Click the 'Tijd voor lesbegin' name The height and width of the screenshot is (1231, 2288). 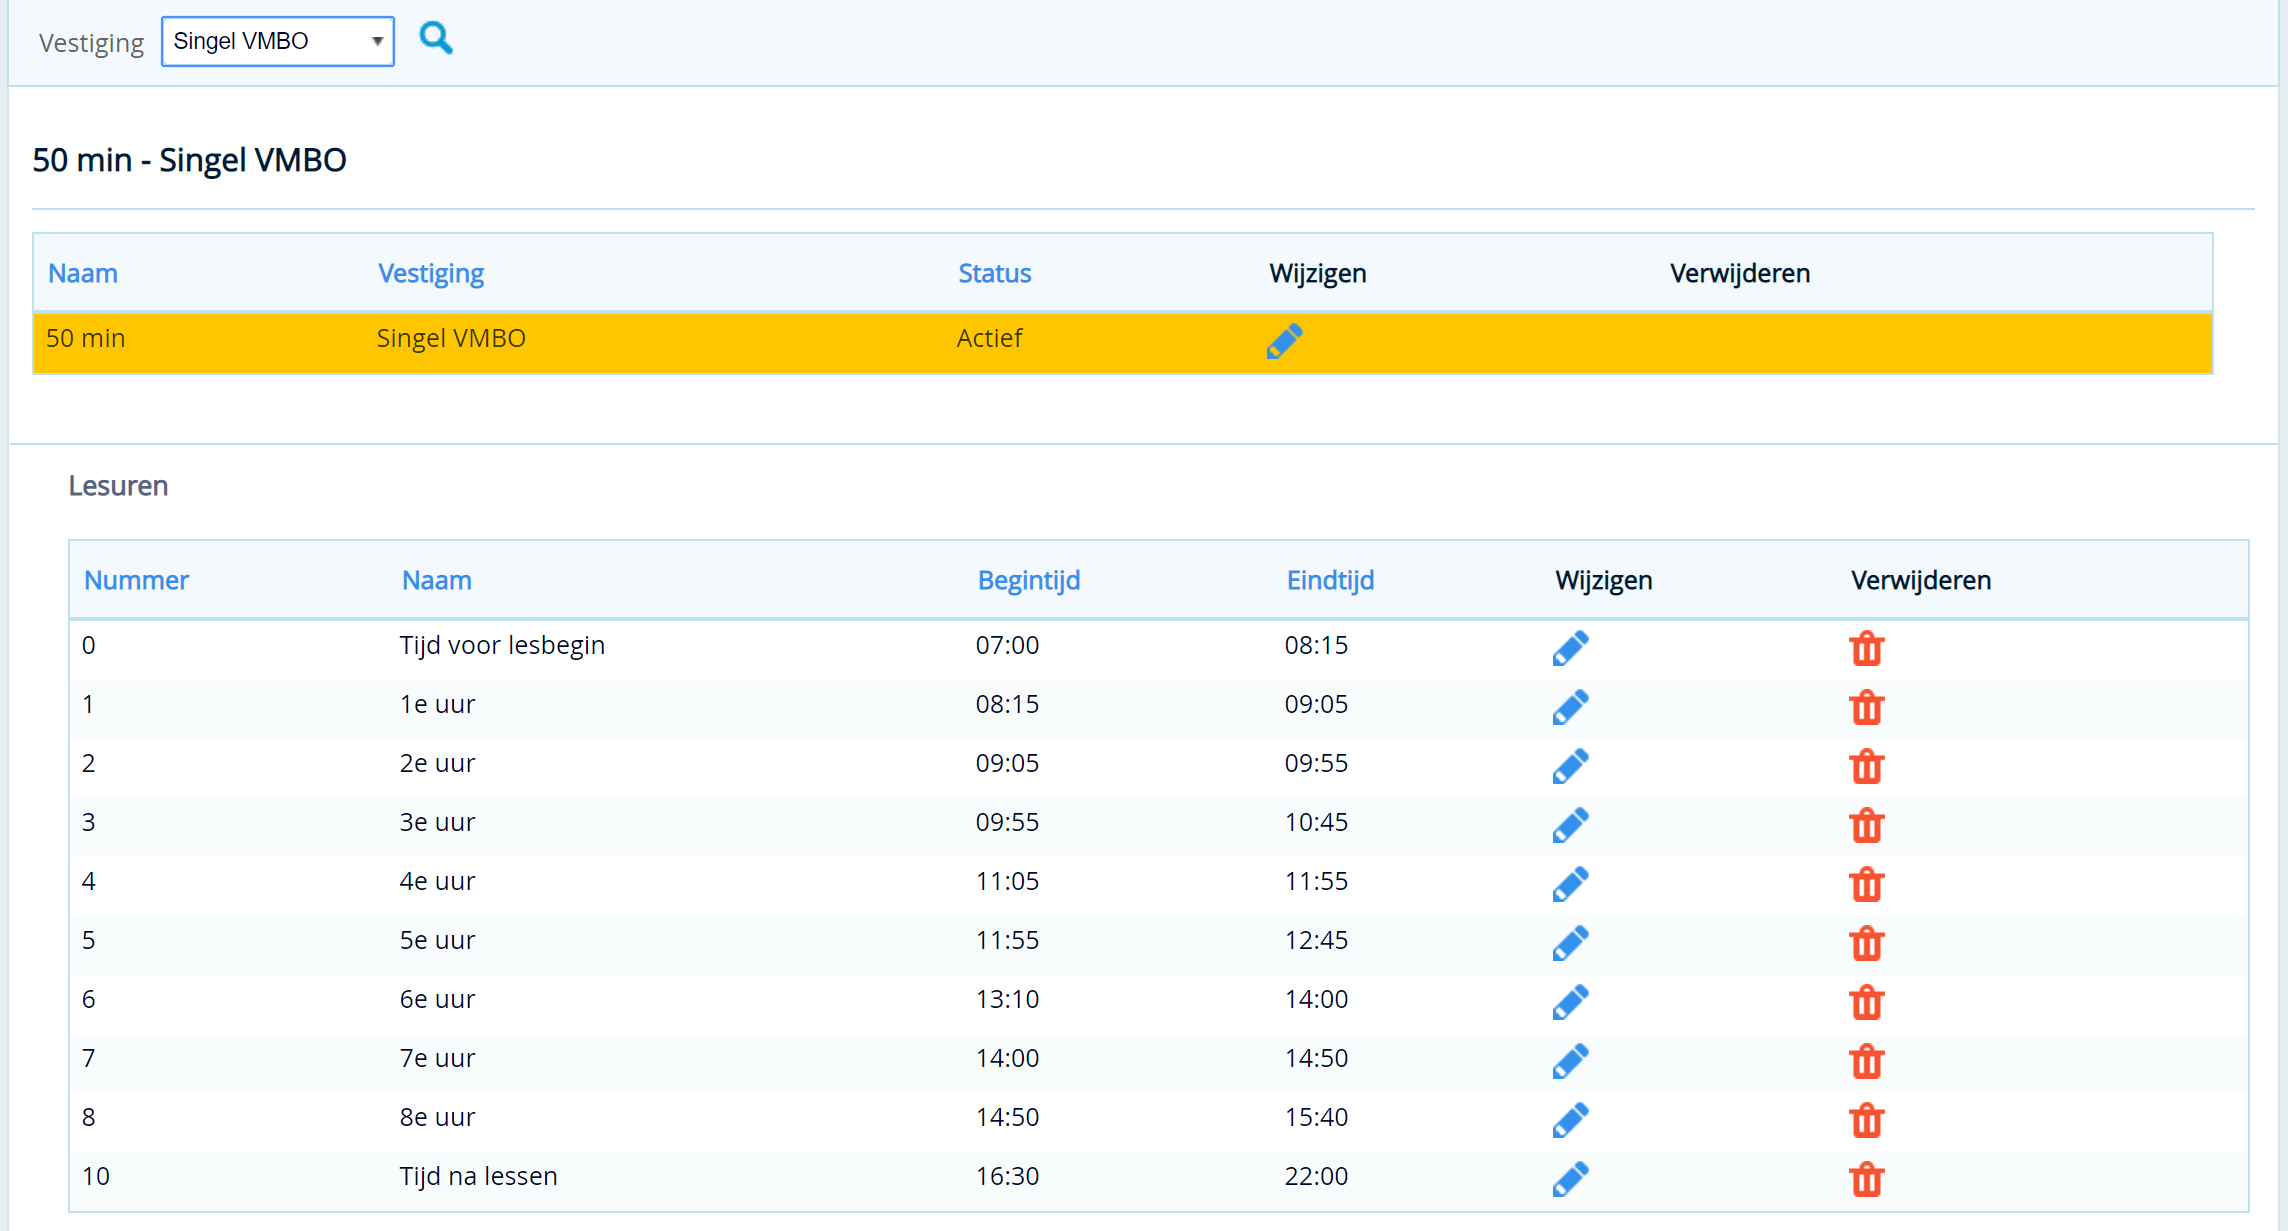click(x=502, y=645)
